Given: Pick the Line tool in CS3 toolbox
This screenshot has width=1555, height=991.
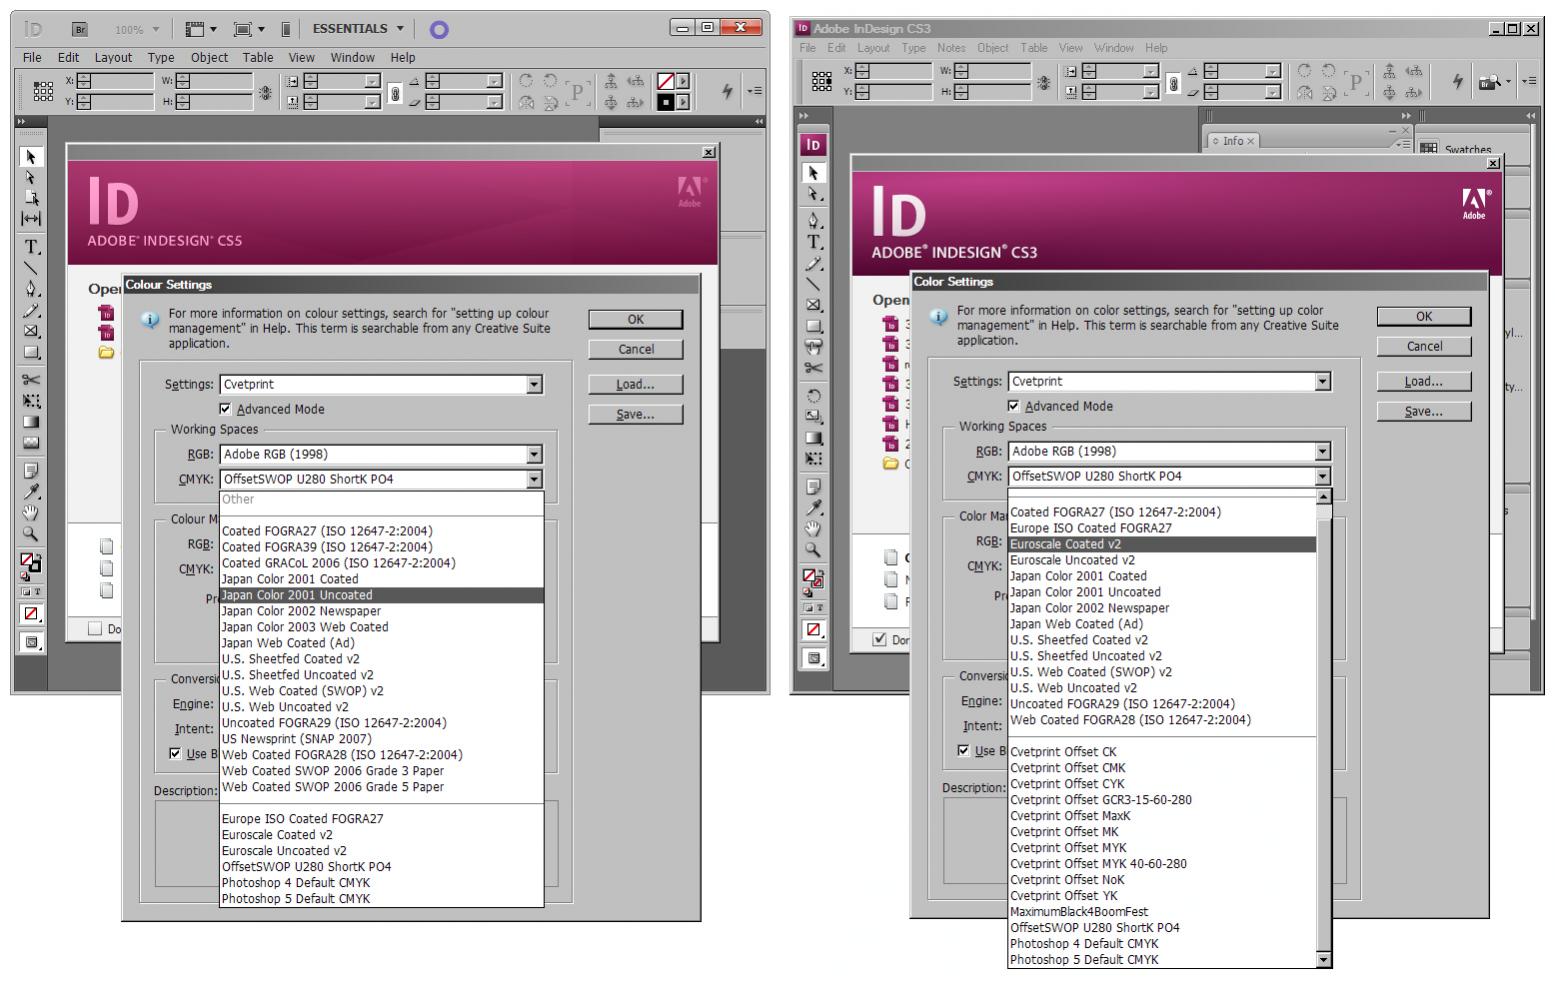Looking at the screenshot, I should click(x=814, y=284).
